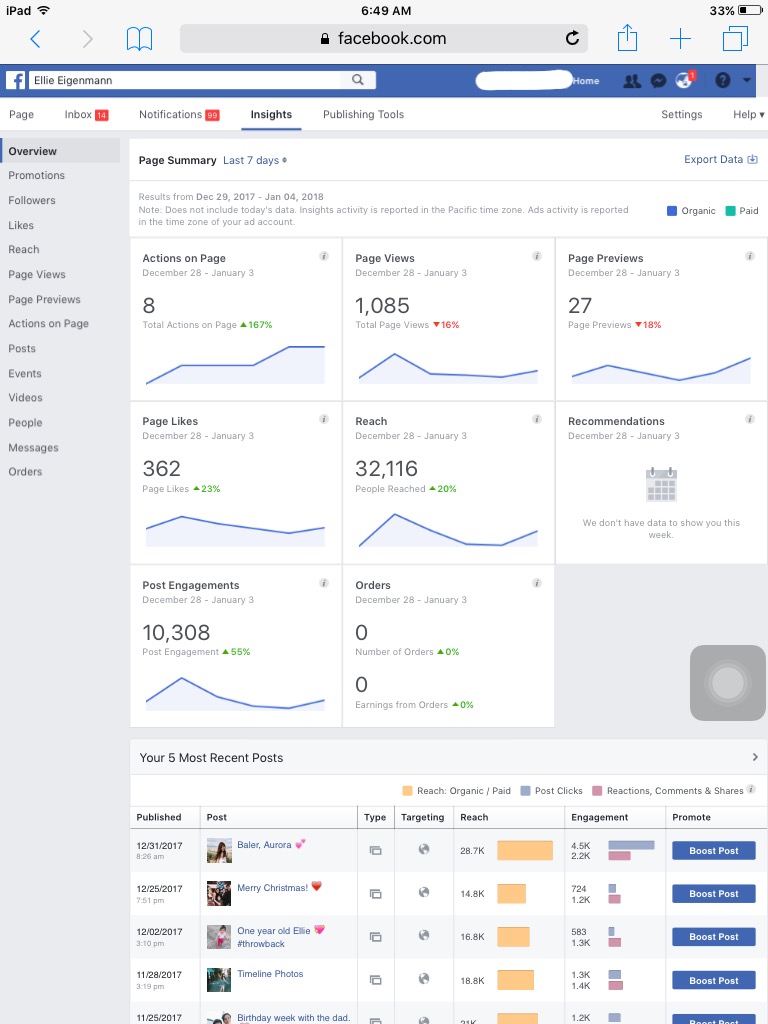768x1024 pixels.
Task: Click info icon on Actions on Page card
Action: click(324, 256)
